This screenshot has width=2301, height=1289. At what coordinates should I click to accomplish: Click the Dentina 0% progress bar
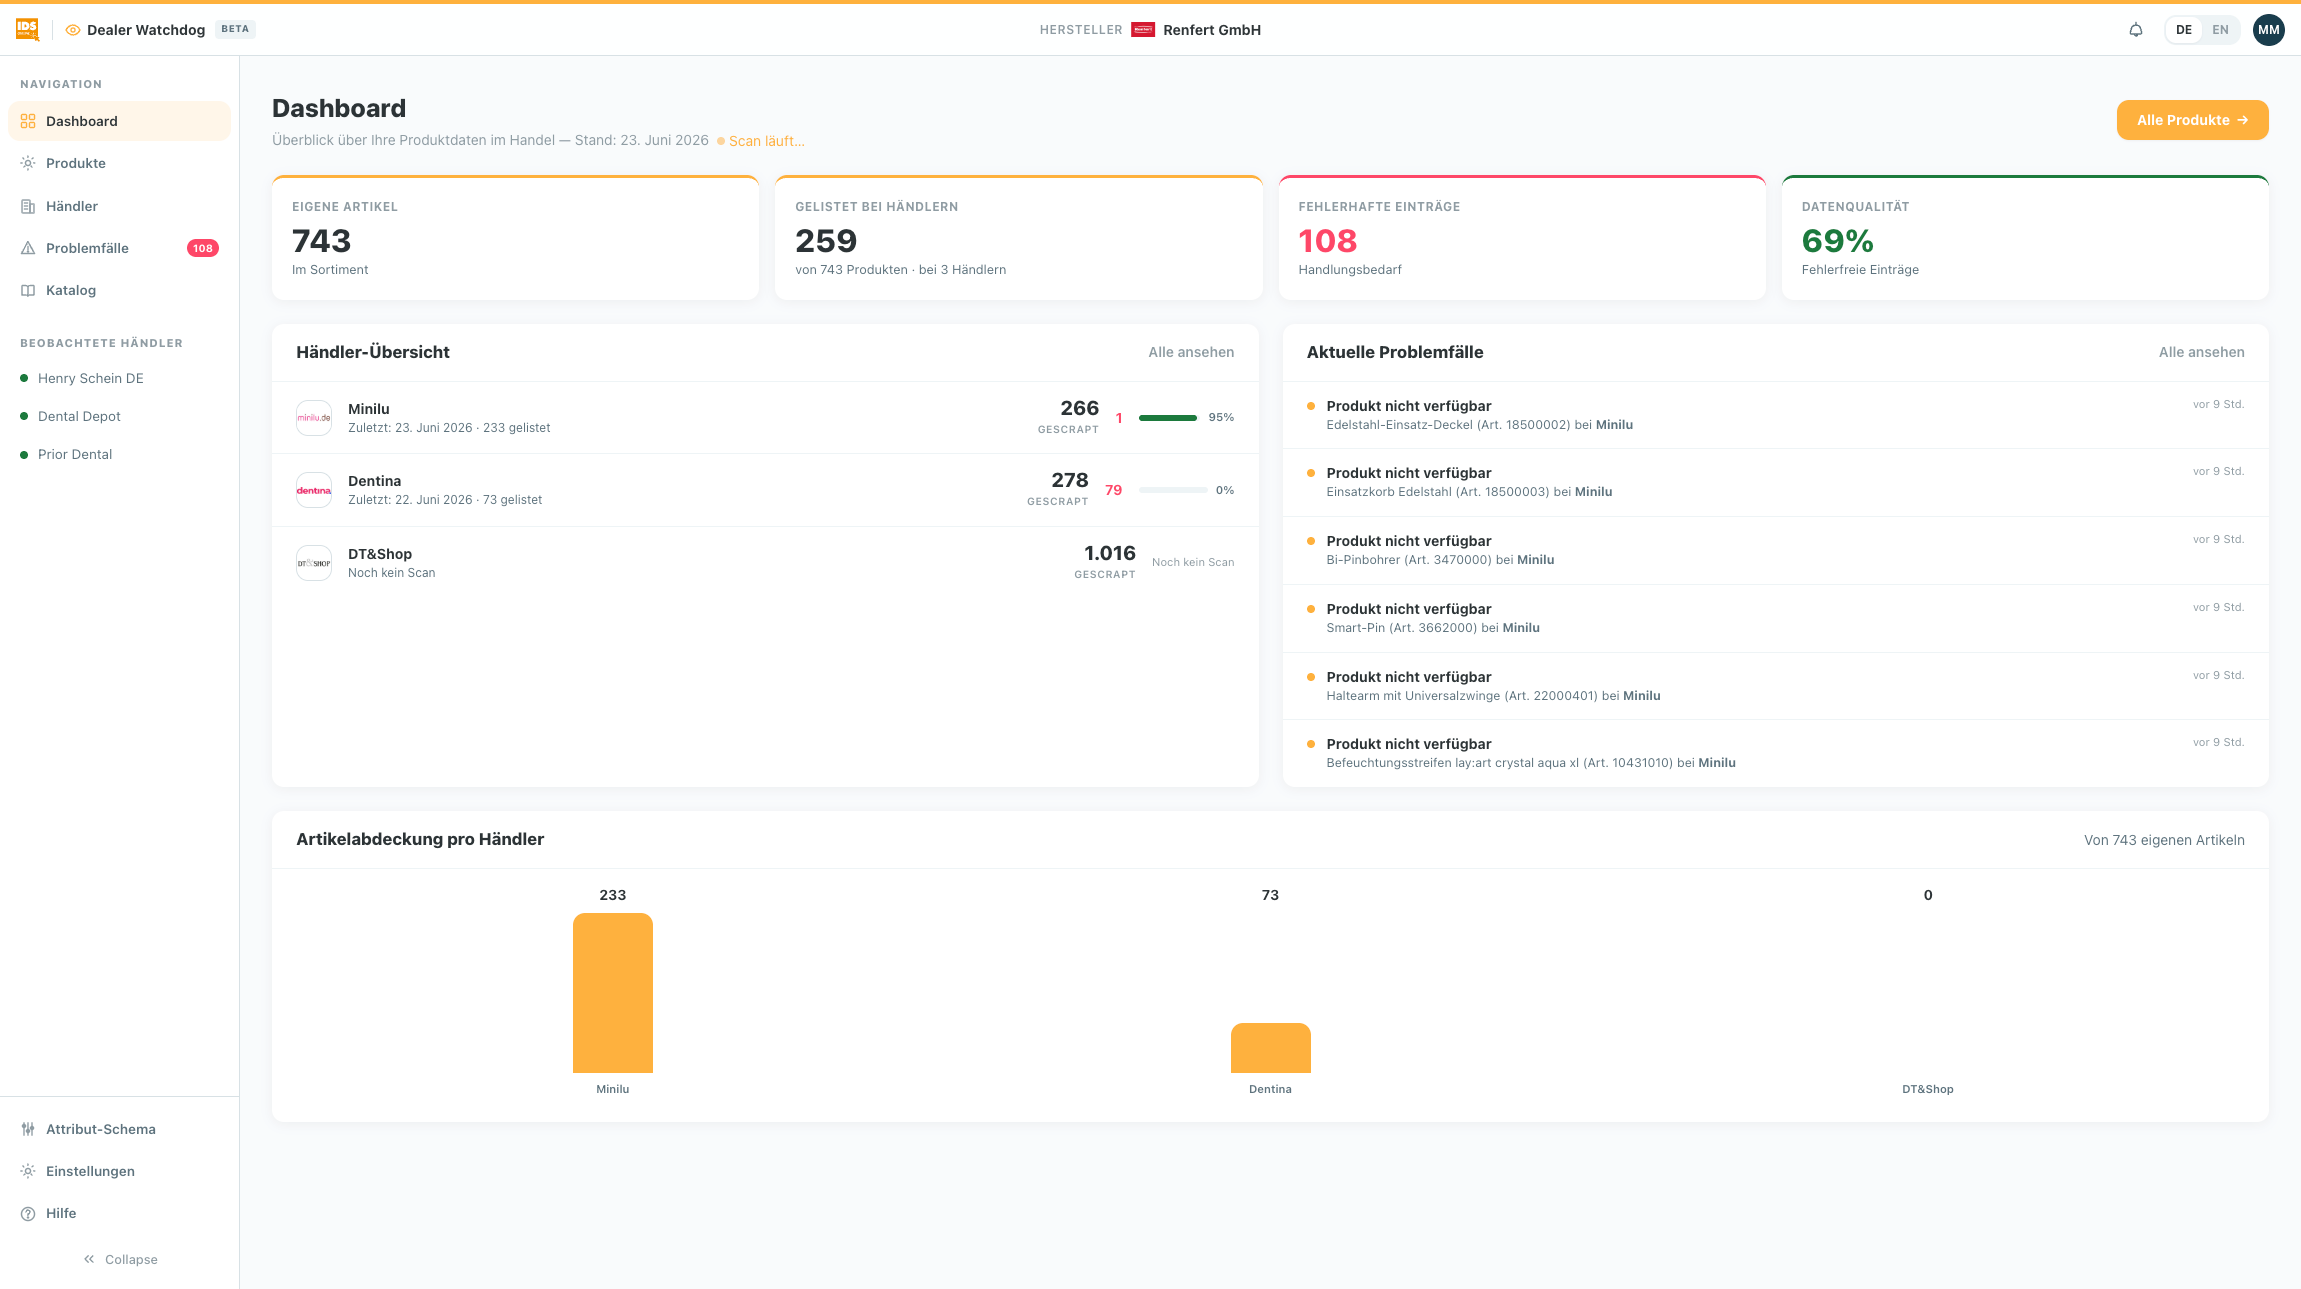pos(1173,490)
